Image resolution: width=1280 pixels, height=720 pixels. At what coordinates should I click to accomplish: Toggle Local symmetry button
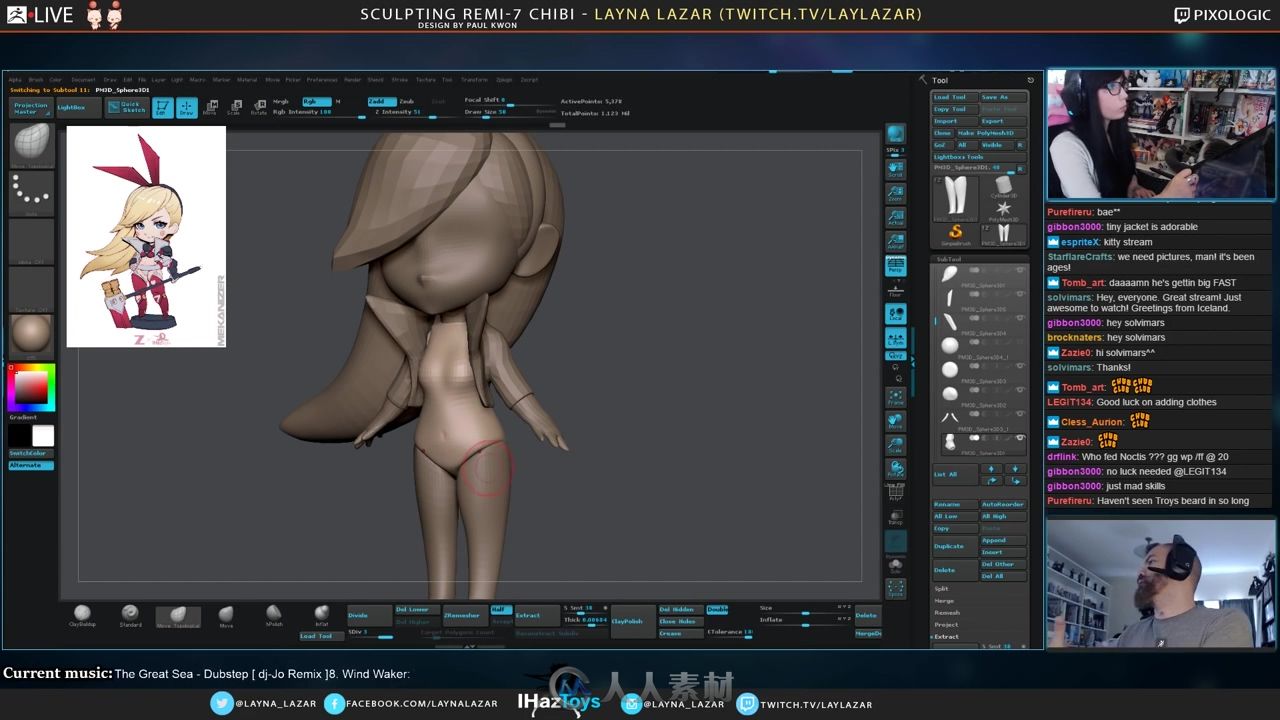(896, 314)
